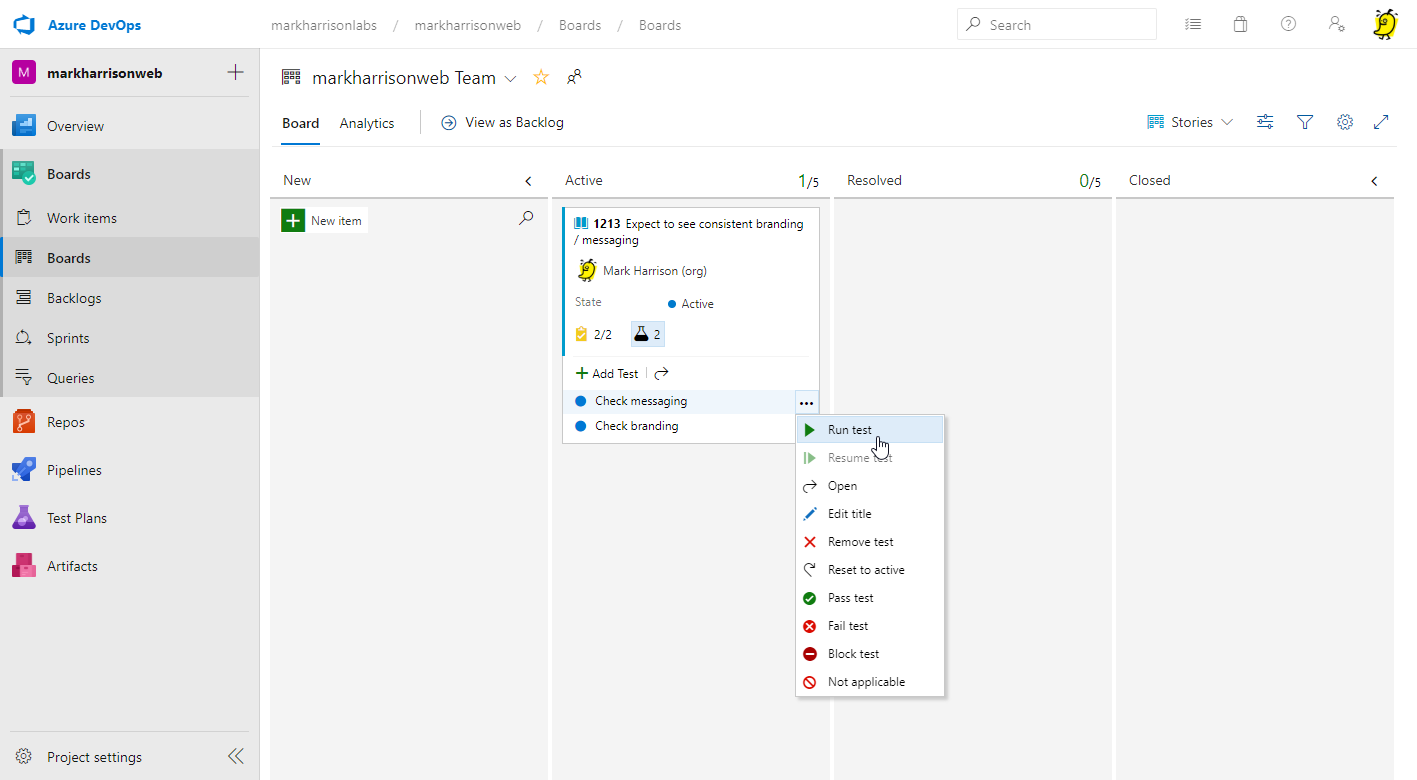
Task: Click the marketplace shopping bag icon
Action: click(1240, 25)
